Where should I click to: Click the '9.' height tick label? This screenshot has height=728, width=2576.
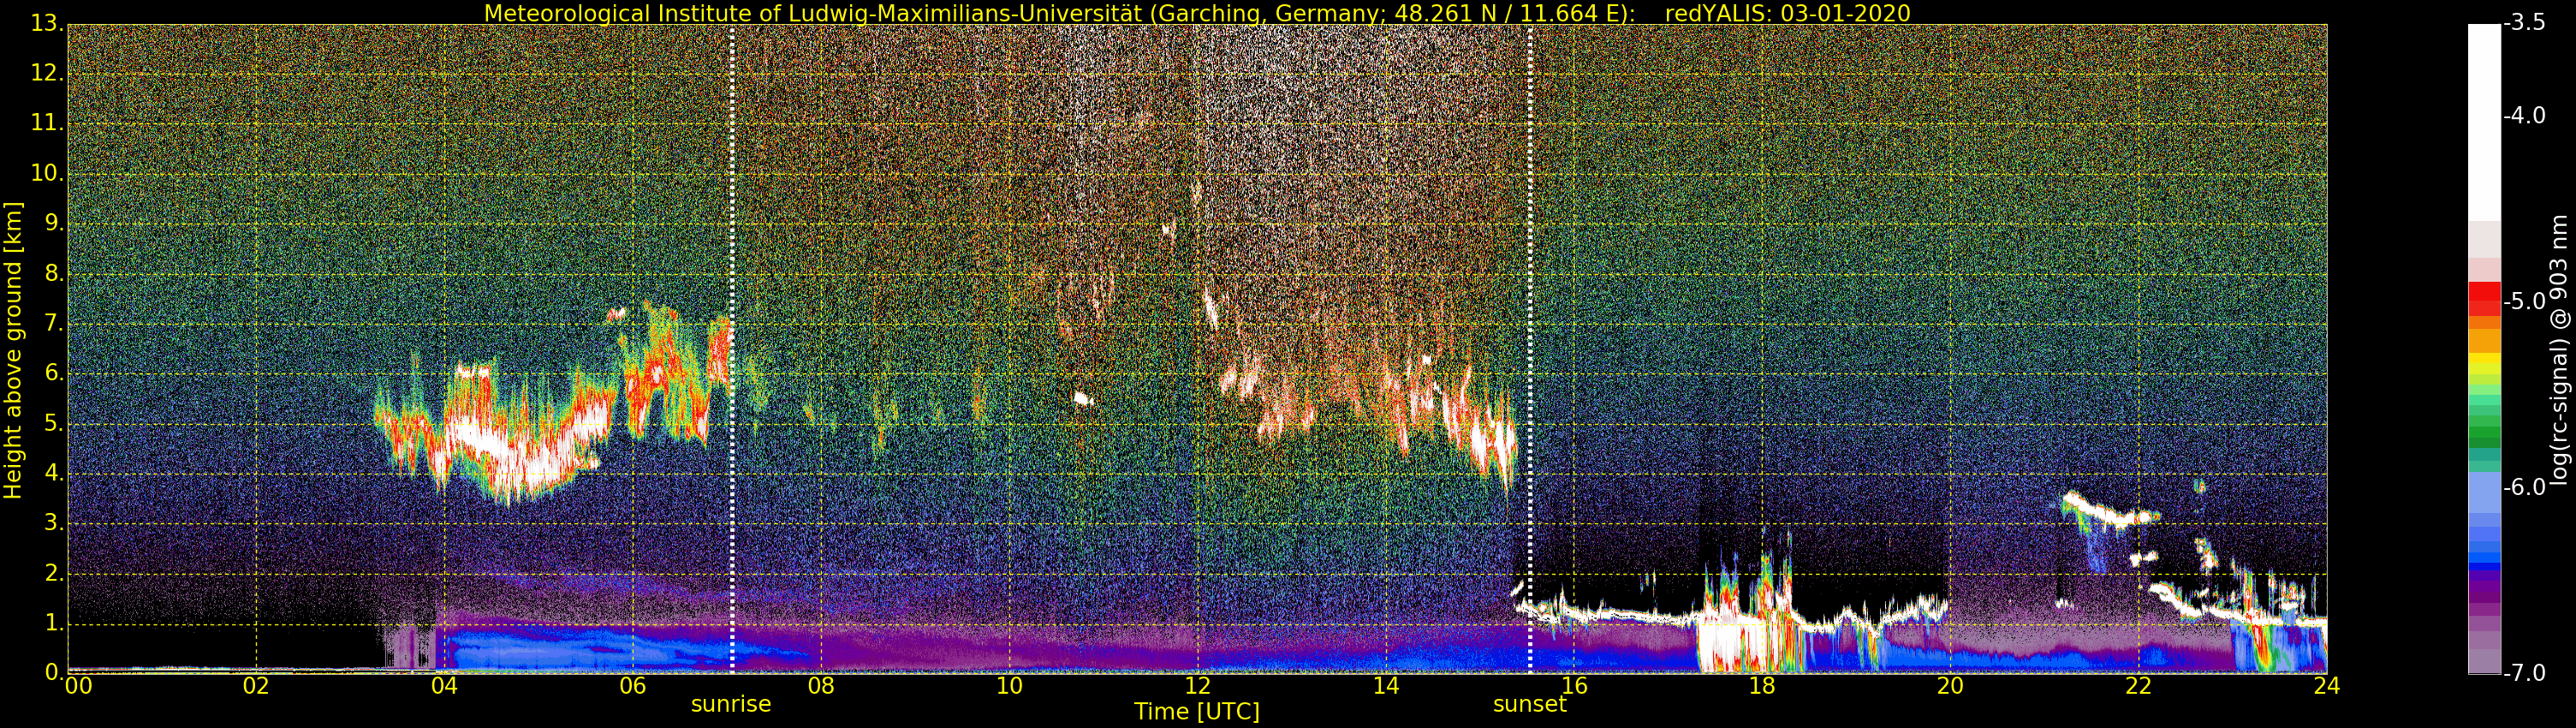point(54,223)
